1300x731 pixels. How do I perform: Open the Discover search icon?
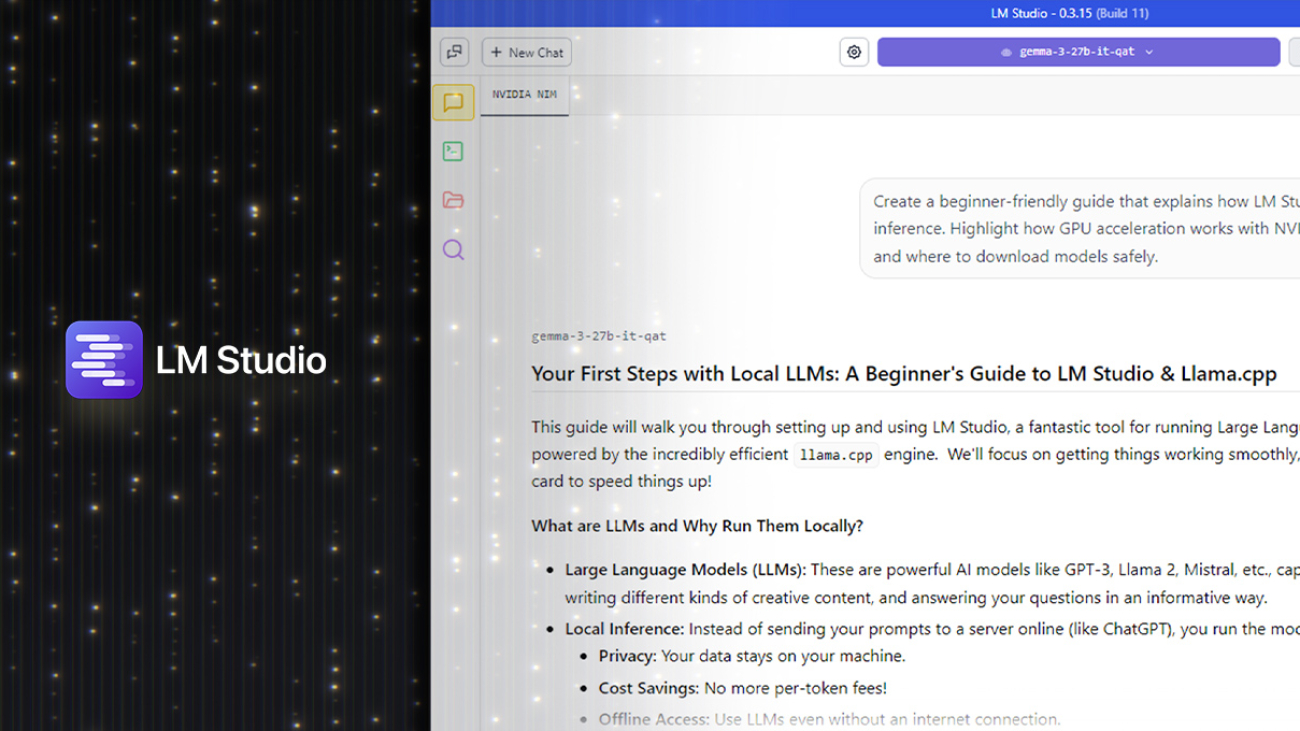(x=453, y=250)
